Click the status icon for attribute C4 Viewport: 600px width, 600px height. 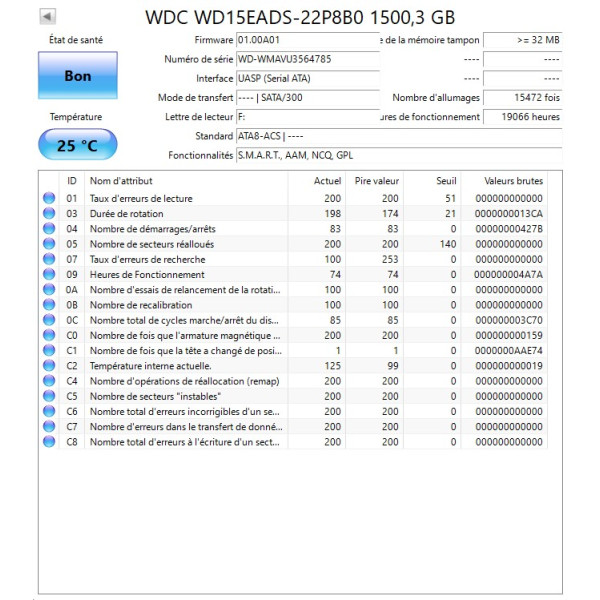coord(49,381)
